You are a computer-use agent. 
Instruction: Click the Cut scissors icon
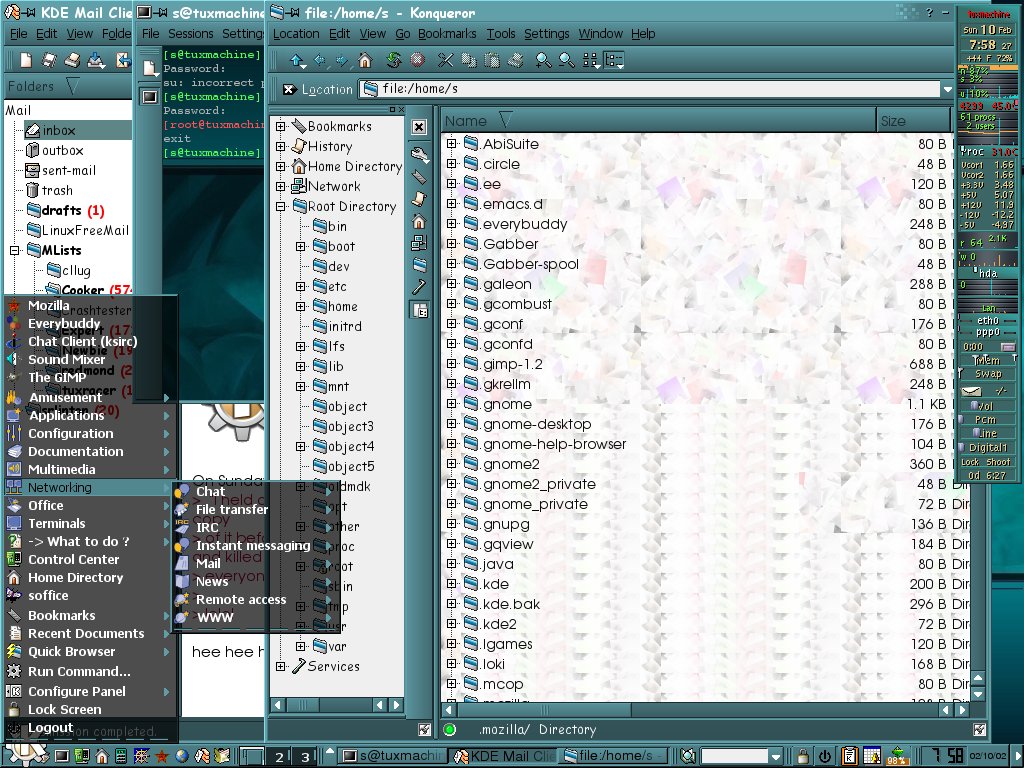click(x=445, y=61)
